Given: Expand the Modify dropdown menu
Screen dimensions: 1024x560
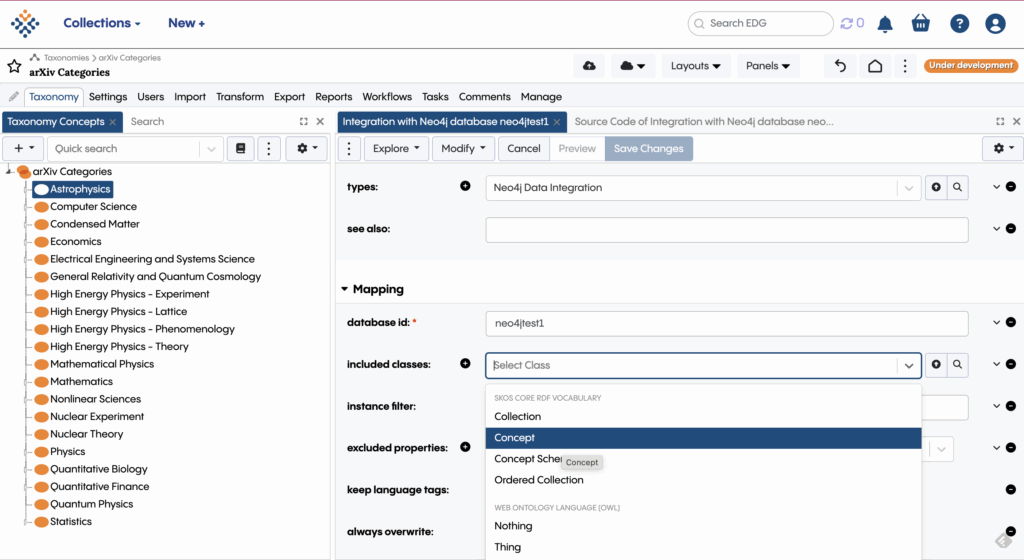Looking at the screenshot, I should pos(463,148).
